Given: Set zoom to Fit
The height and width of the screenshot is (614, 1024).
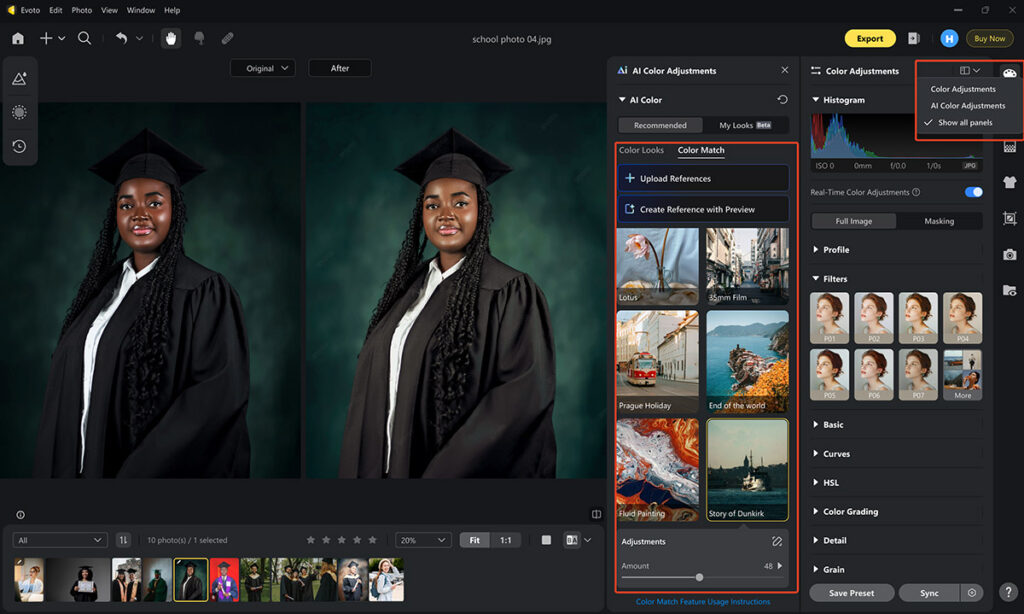Looking at the screenshot, I should [475, 540].
